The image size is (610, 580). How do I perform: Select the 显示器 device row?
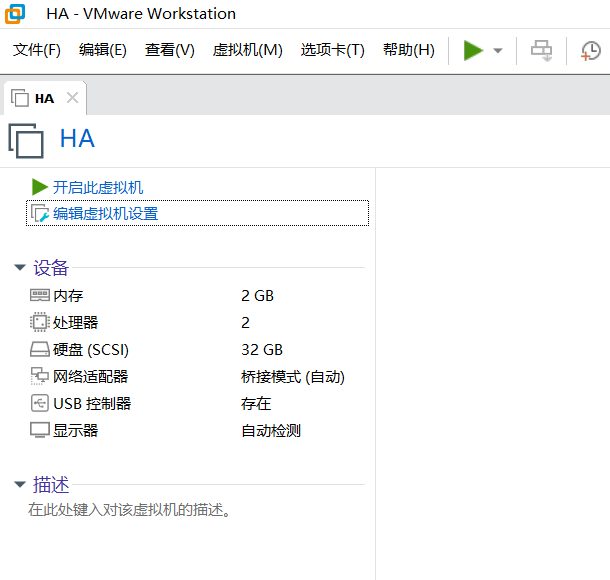click(x=197, y=431)
